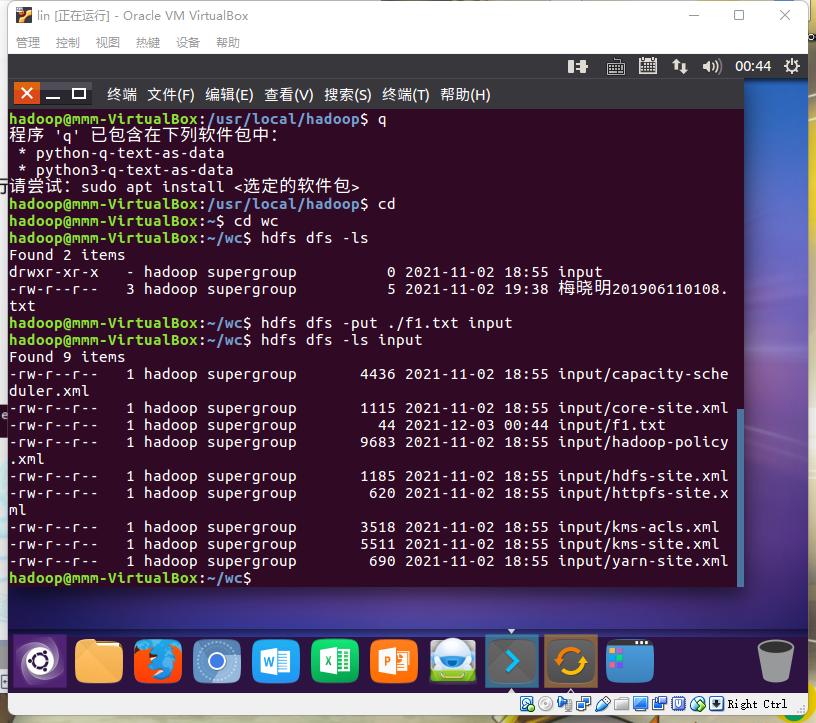The height and width of the screenshot is (723, 816).
Task: Open the PowerPoint-style presentation app in dock
Action: point(394,661)
